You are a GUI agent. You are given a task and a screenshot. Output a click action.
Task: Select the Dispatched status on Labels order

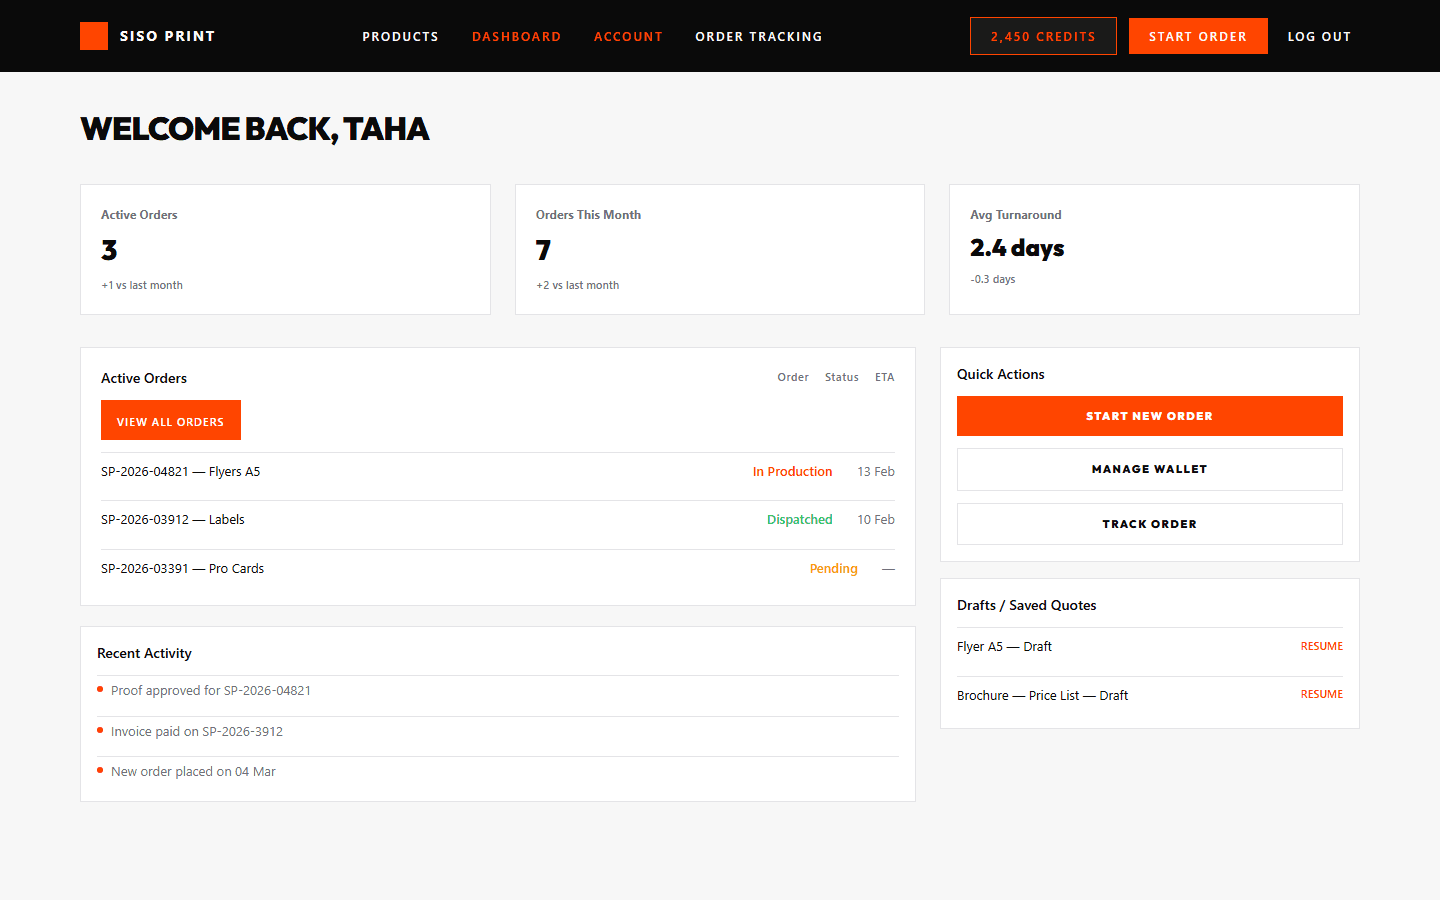(x=799, y=519)
